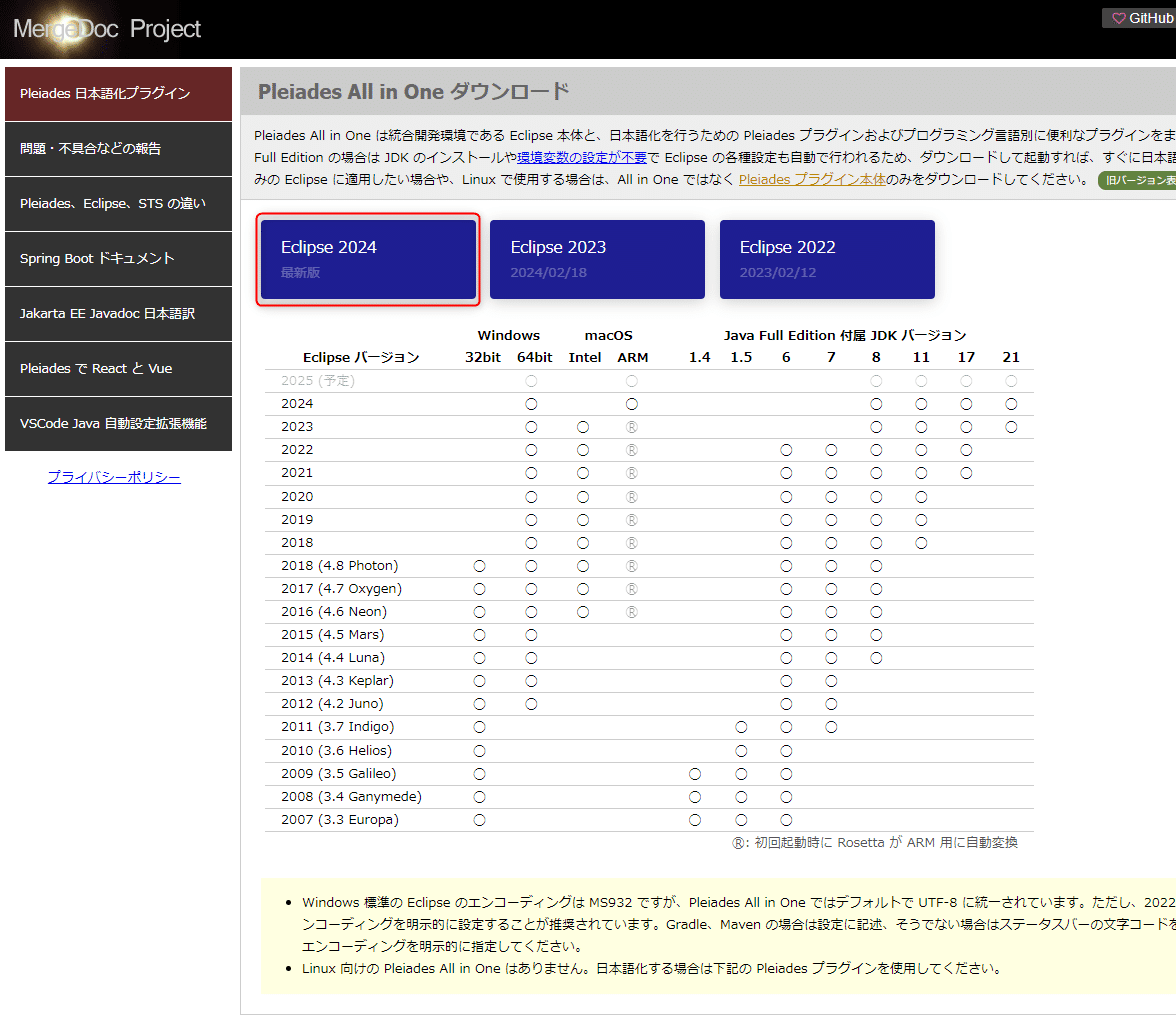Click JDK 1.5 circle in 2011 (3.7 Indigo) row

click(741, 727)
